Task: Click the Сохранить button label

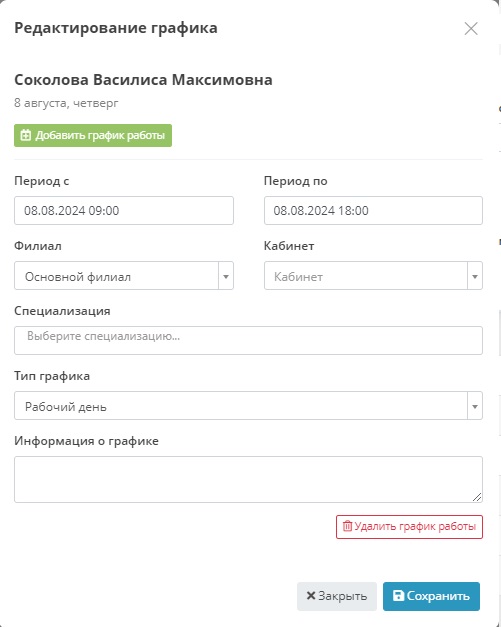Action: coord(438,596)
